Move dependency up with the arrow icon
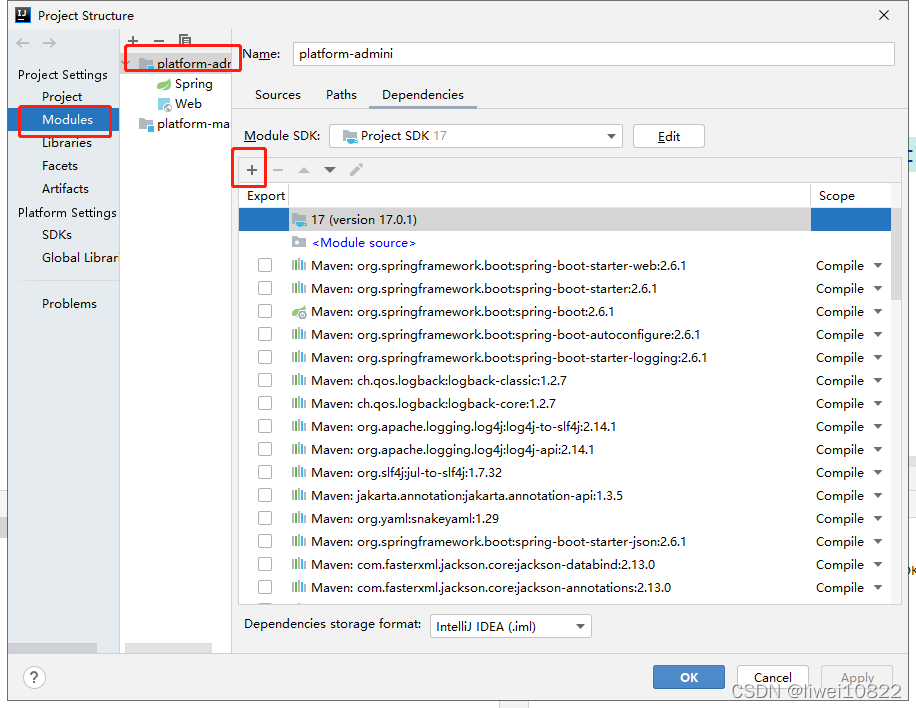Image resolution: width=916 pixels, height=708 pixels. [304, 170]
